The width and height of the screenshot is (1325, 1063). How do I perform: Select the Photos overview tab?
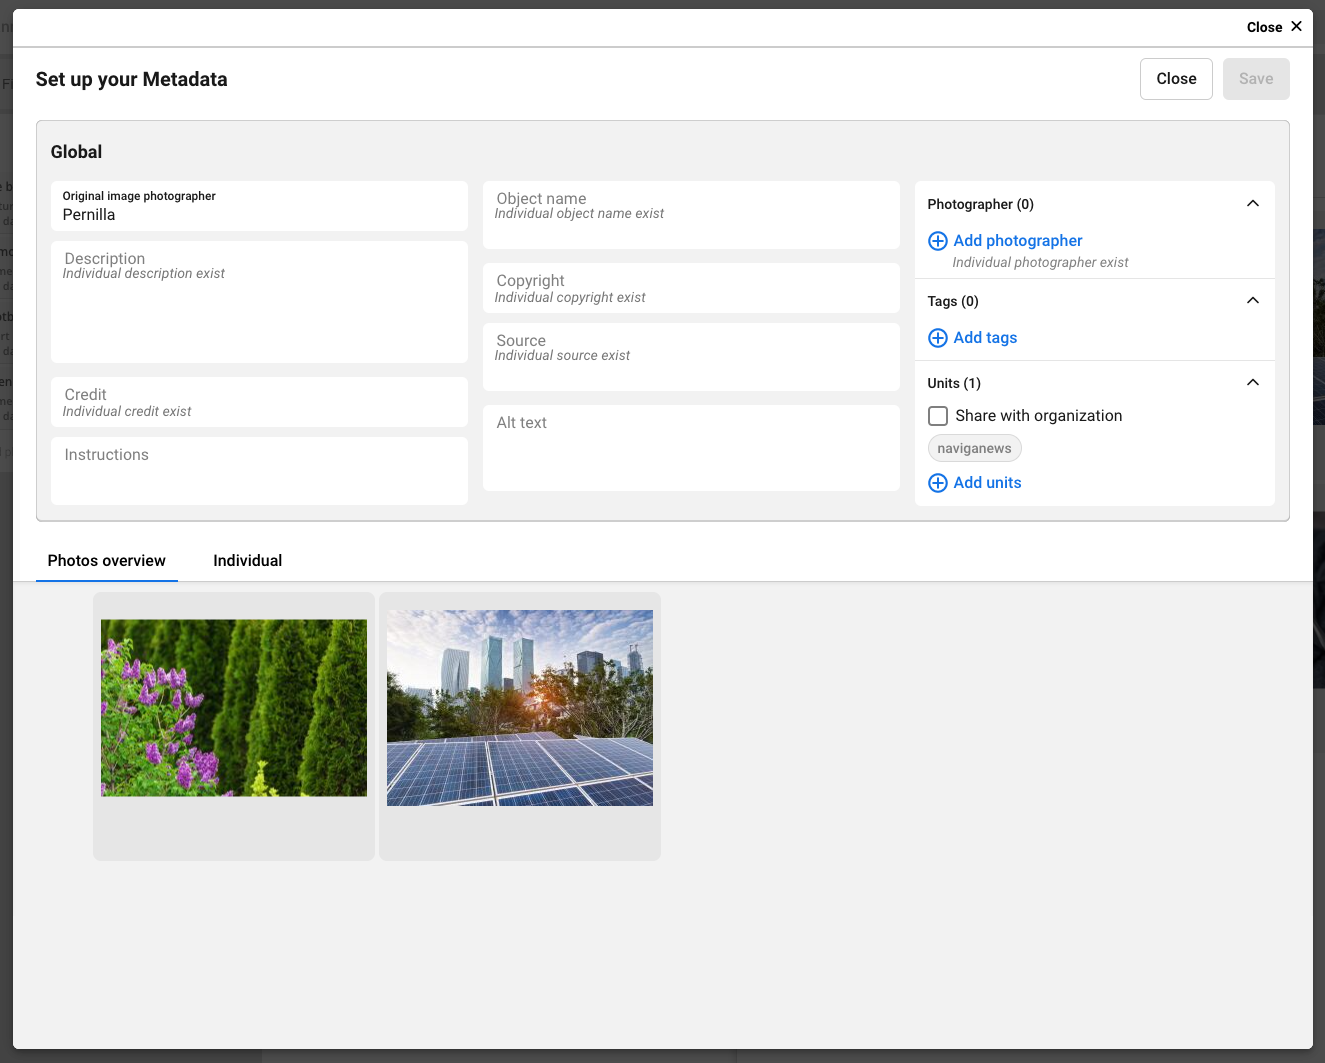coord(107,561)
